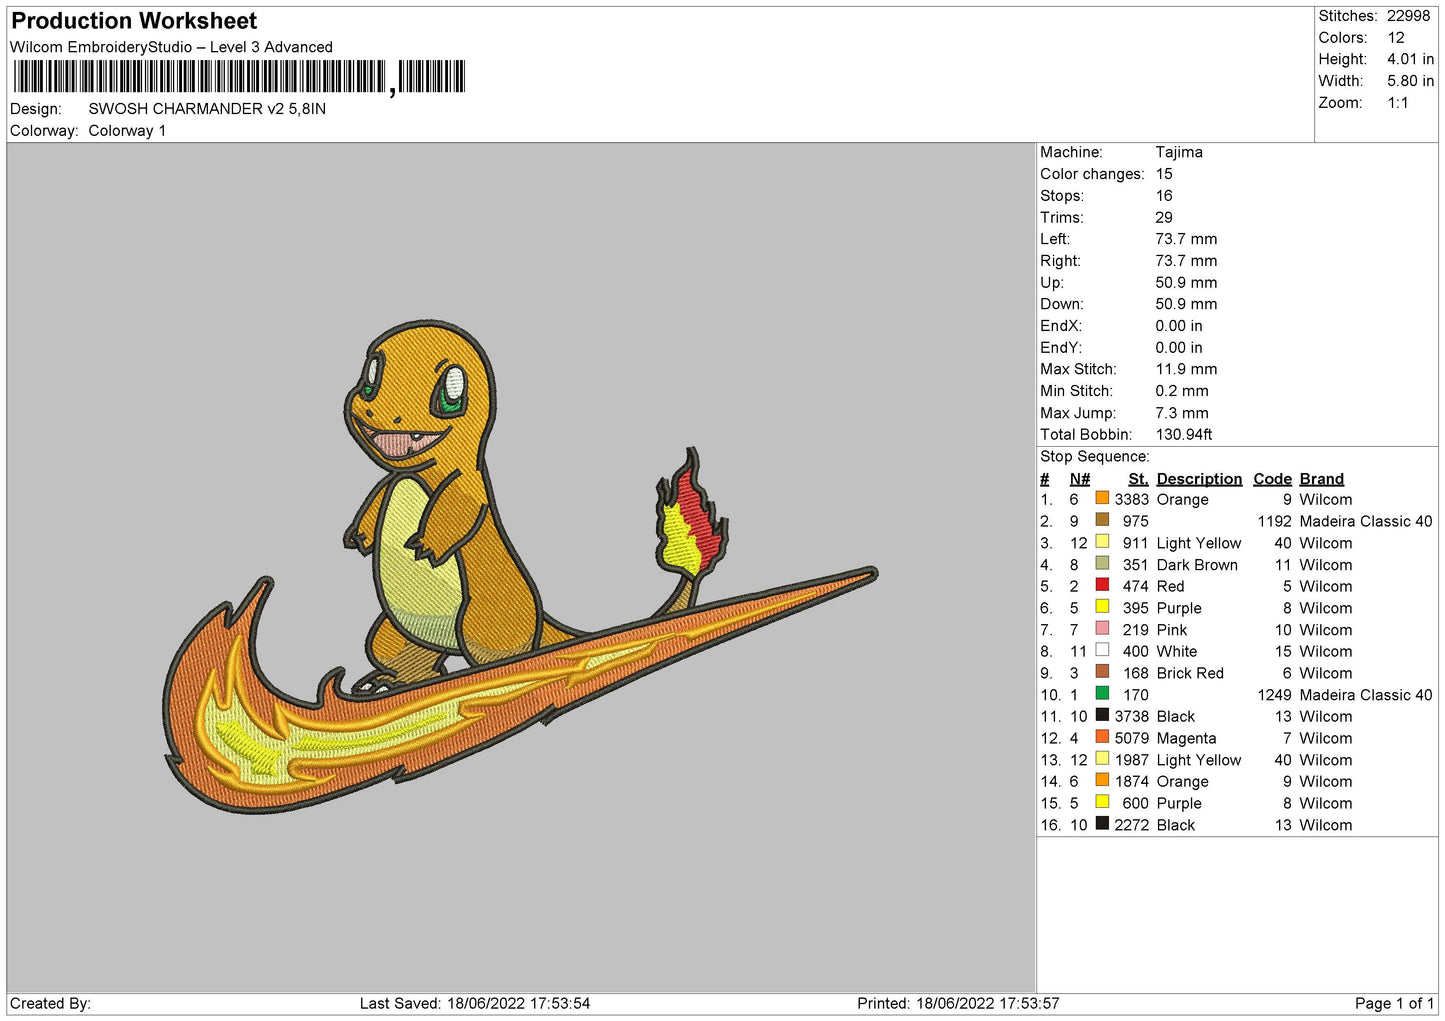Select the Red swatch in stop 5
This screenshot has height=1021, width=1445.
pos(1101,585)
